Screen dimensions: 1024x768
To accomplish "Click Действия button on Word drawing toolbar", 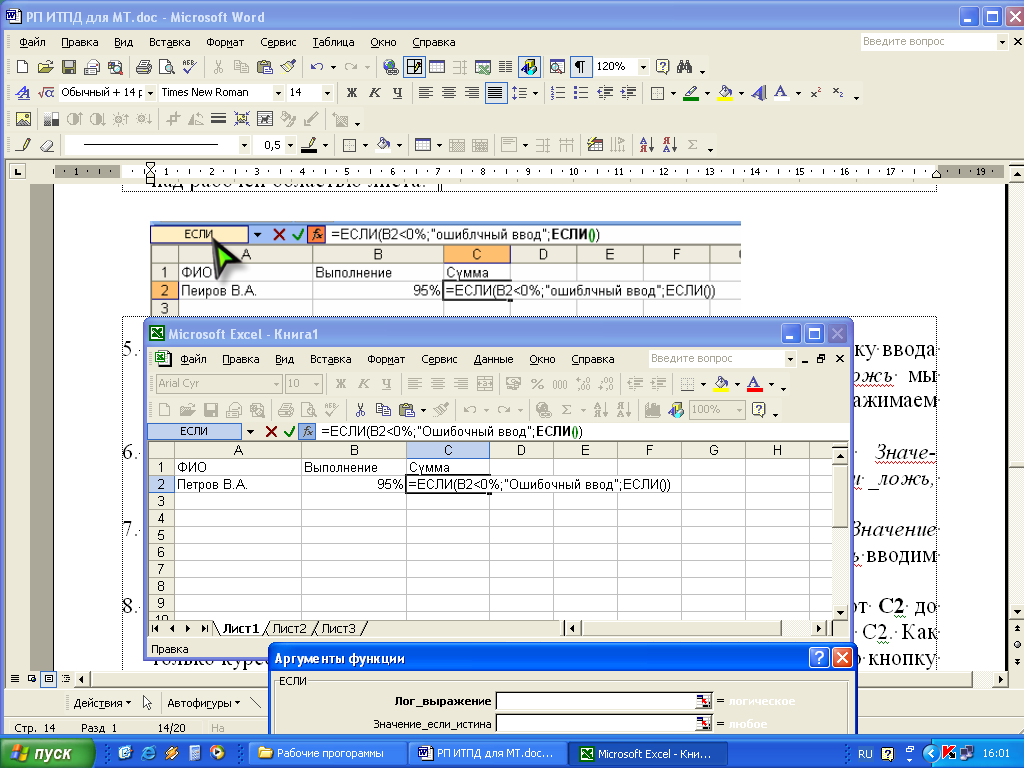I will [102, 703].
